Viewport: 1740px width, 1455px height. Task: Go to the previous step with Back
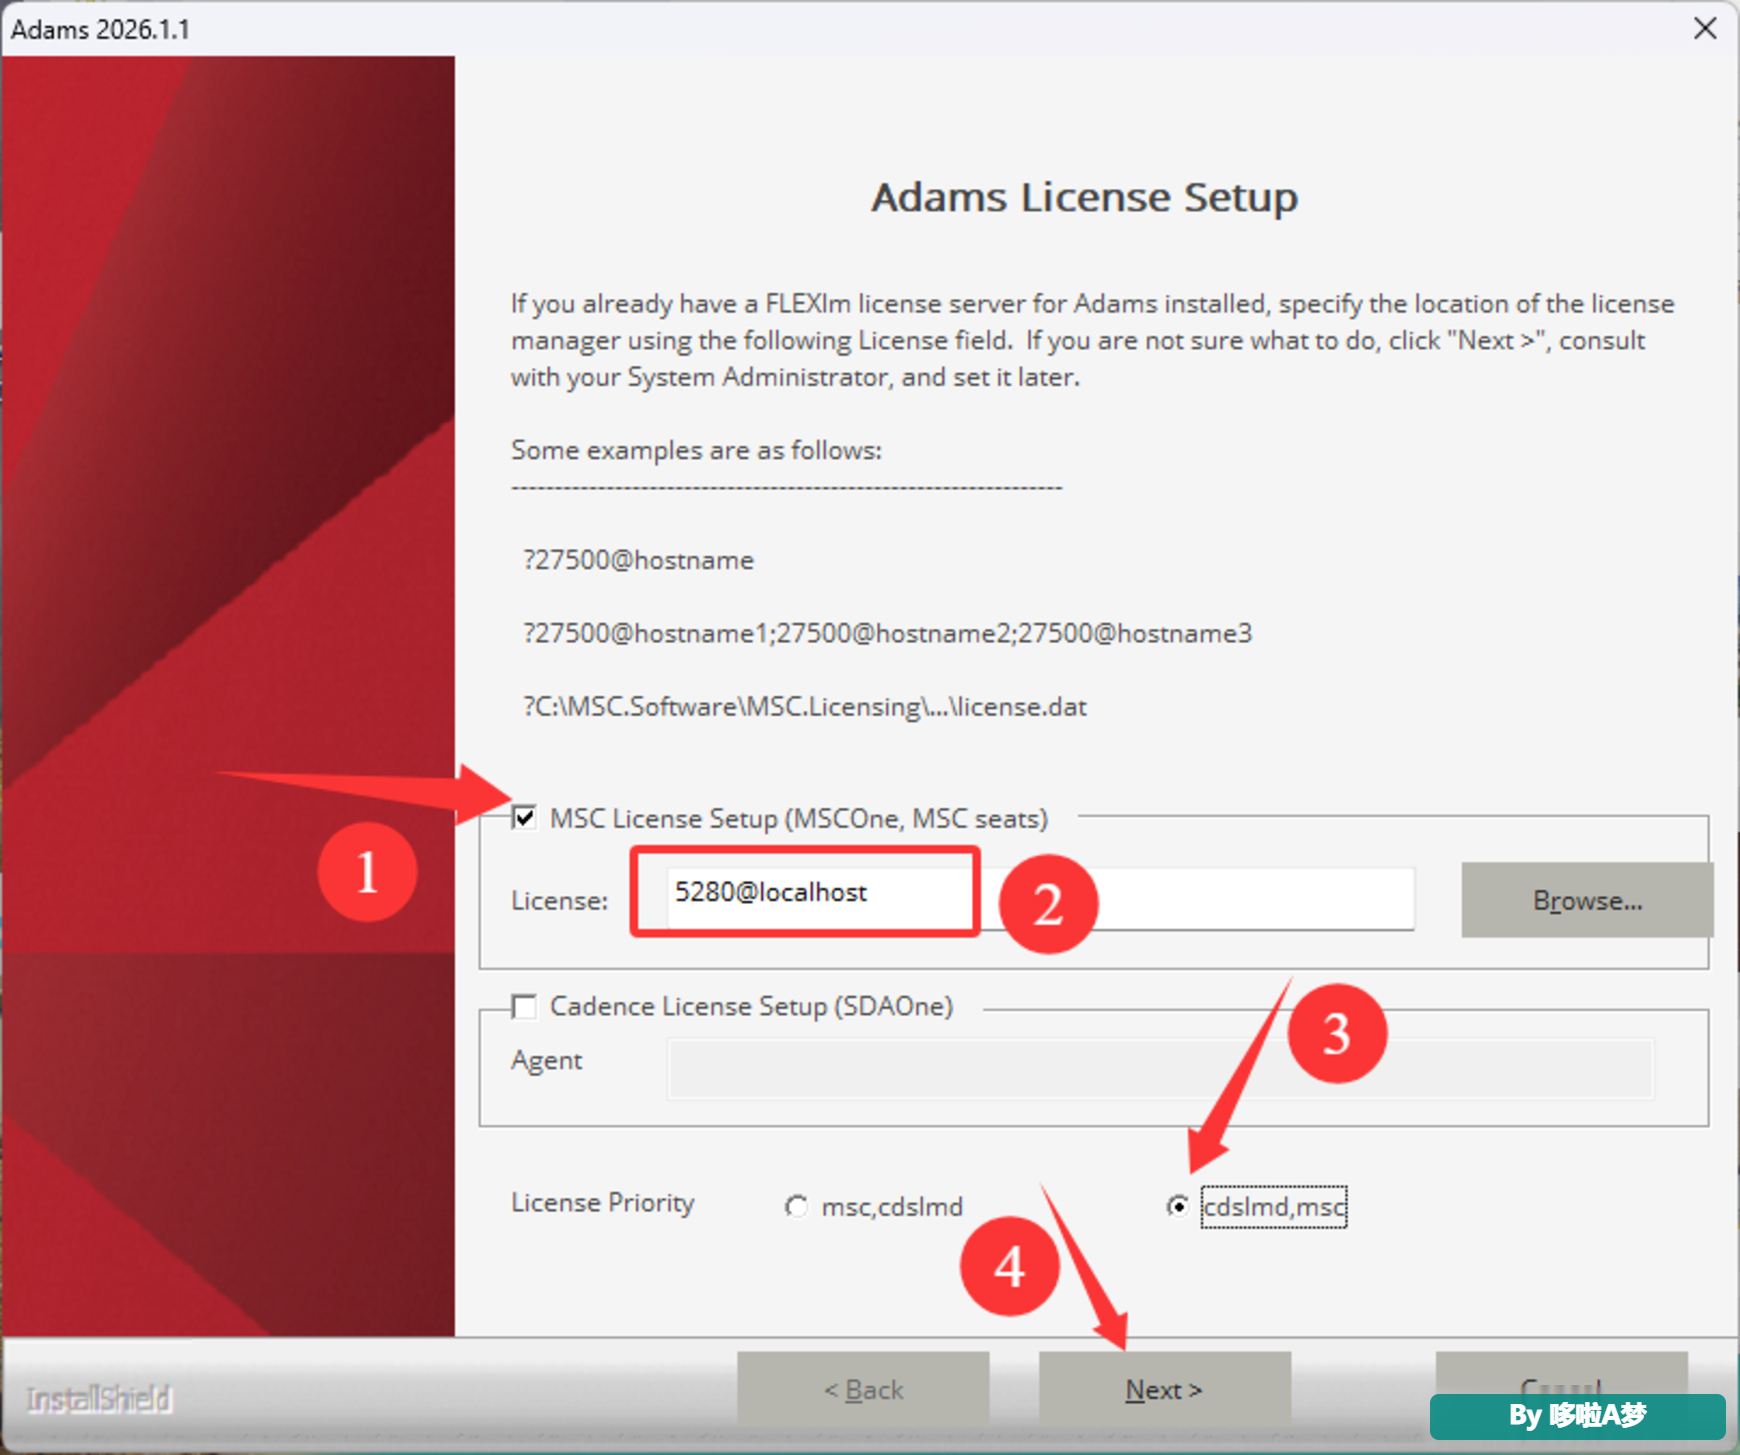pos(863,1389)
